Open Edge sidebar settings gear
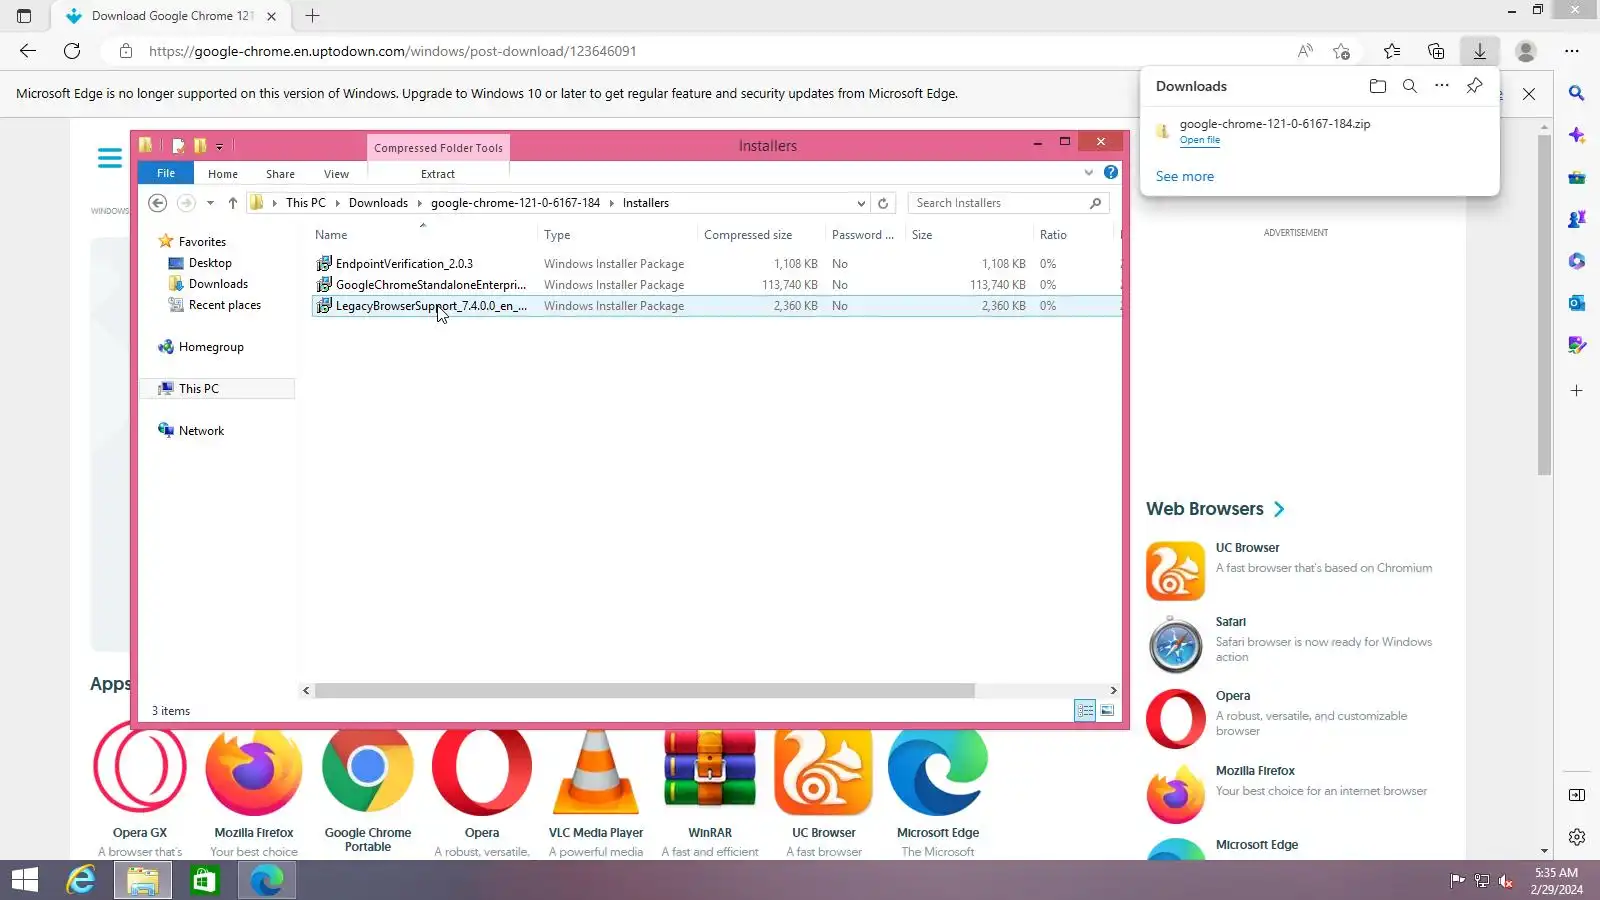 click(x=1577, y=837)
